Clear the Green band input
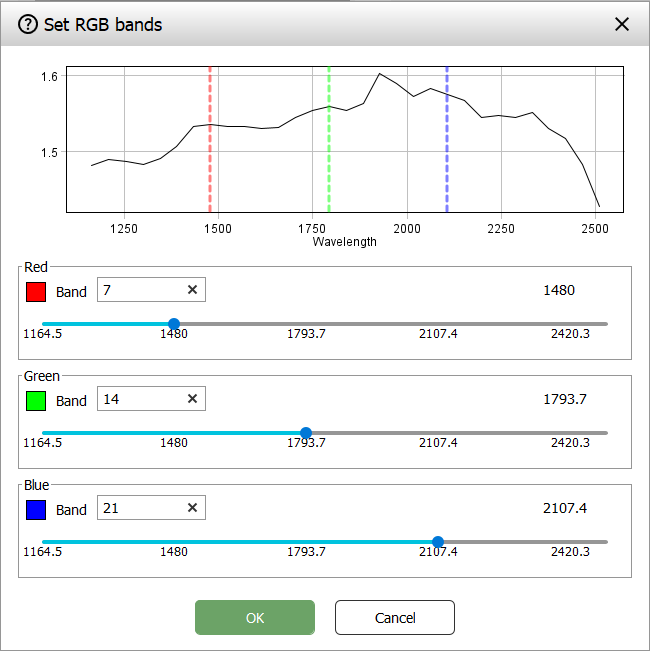Viewport: 650px width, 651px height. pyautogui.click(x=193, y=399)
